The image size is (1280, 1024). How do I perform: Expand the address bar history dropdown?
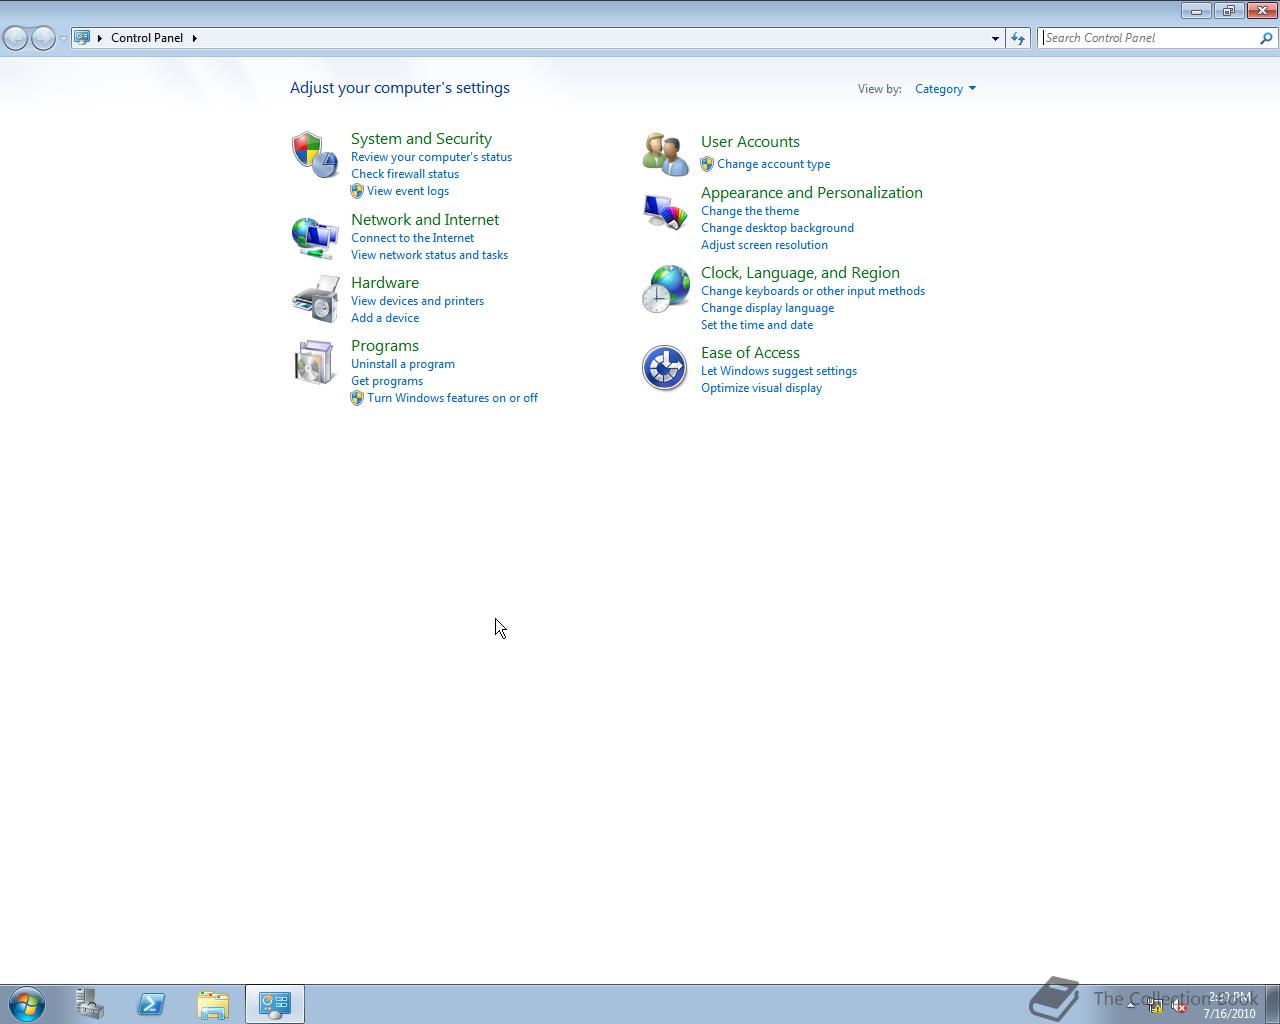click(995, 38)
